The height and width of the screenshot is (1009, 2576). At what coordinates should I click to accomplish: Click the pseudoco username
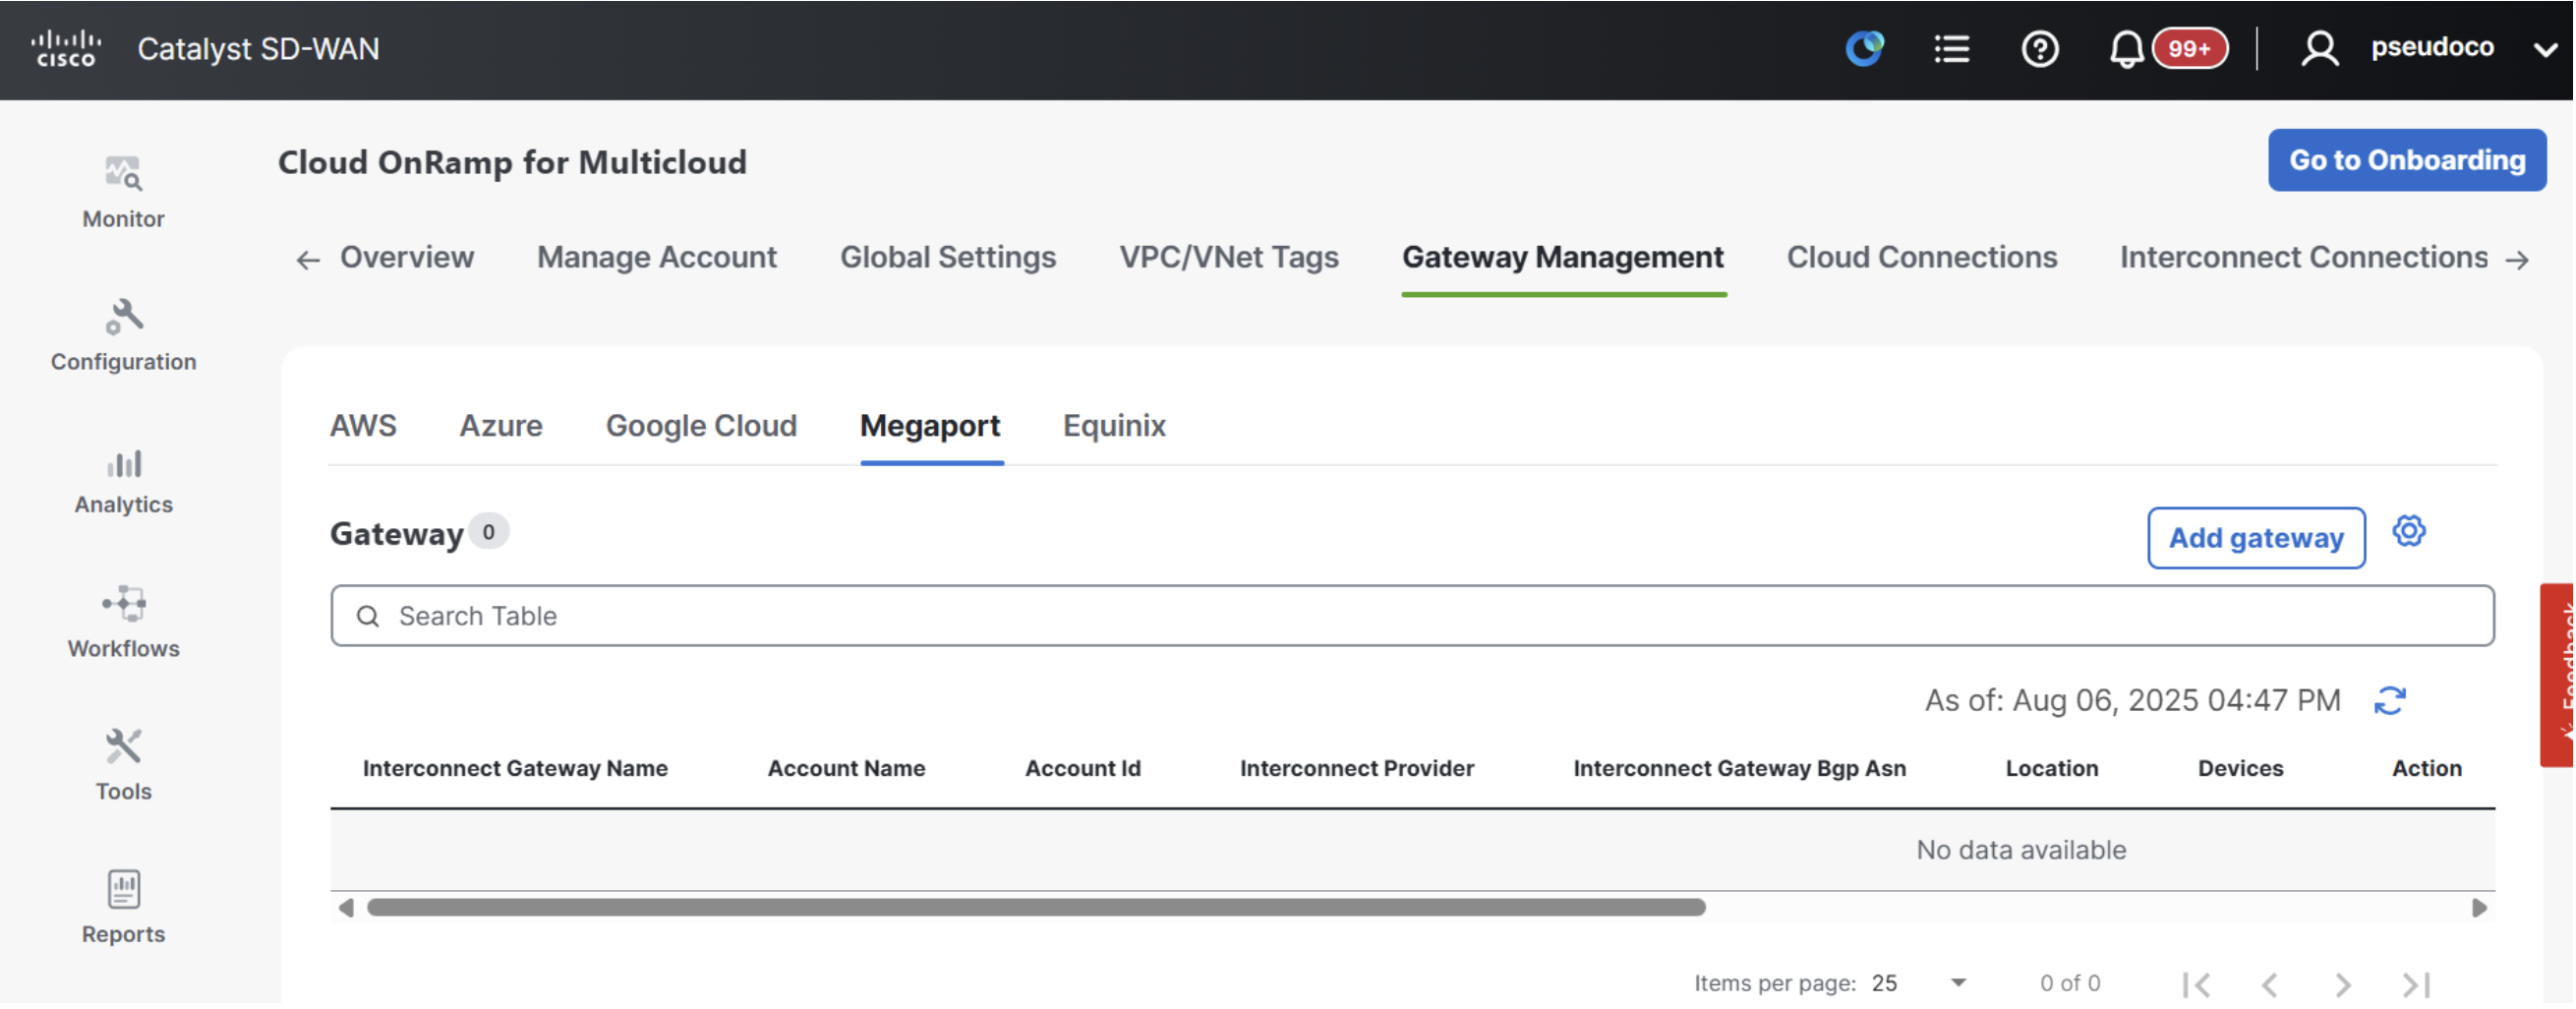pyautogui.click(x=2435, y=47)
